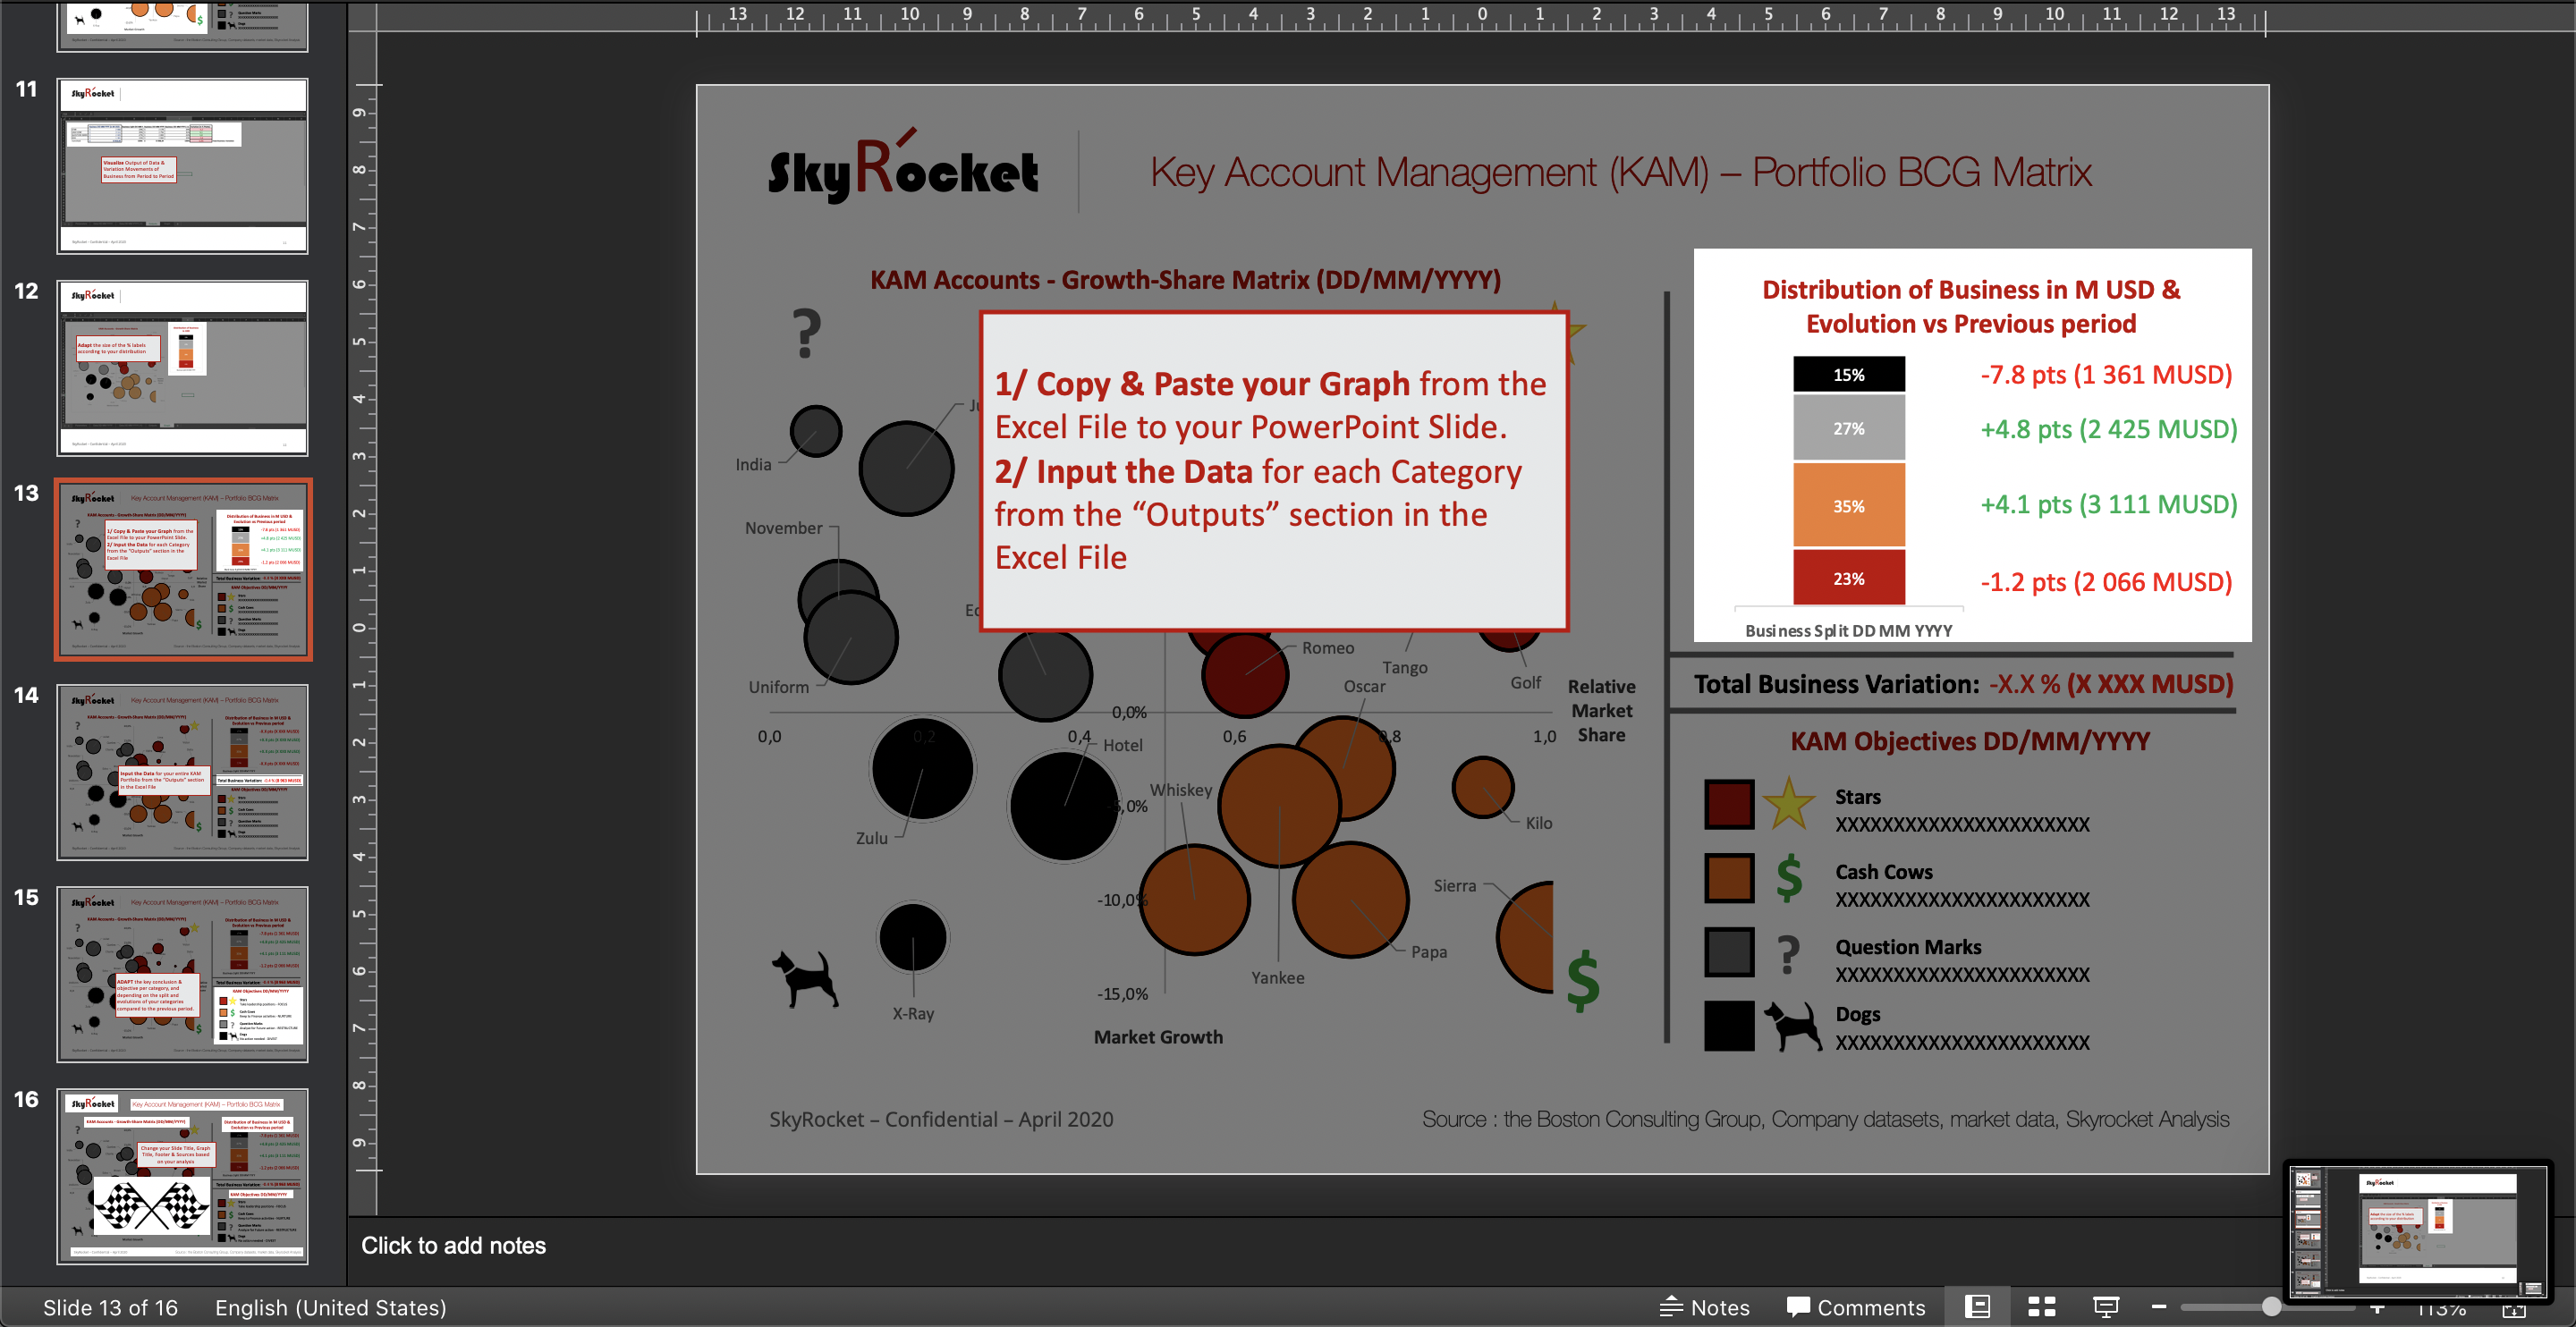Click the Slide 13 of 16 indicator
The height and width of the screenshot is (1327, 2576).
(x=110, y=1307)
